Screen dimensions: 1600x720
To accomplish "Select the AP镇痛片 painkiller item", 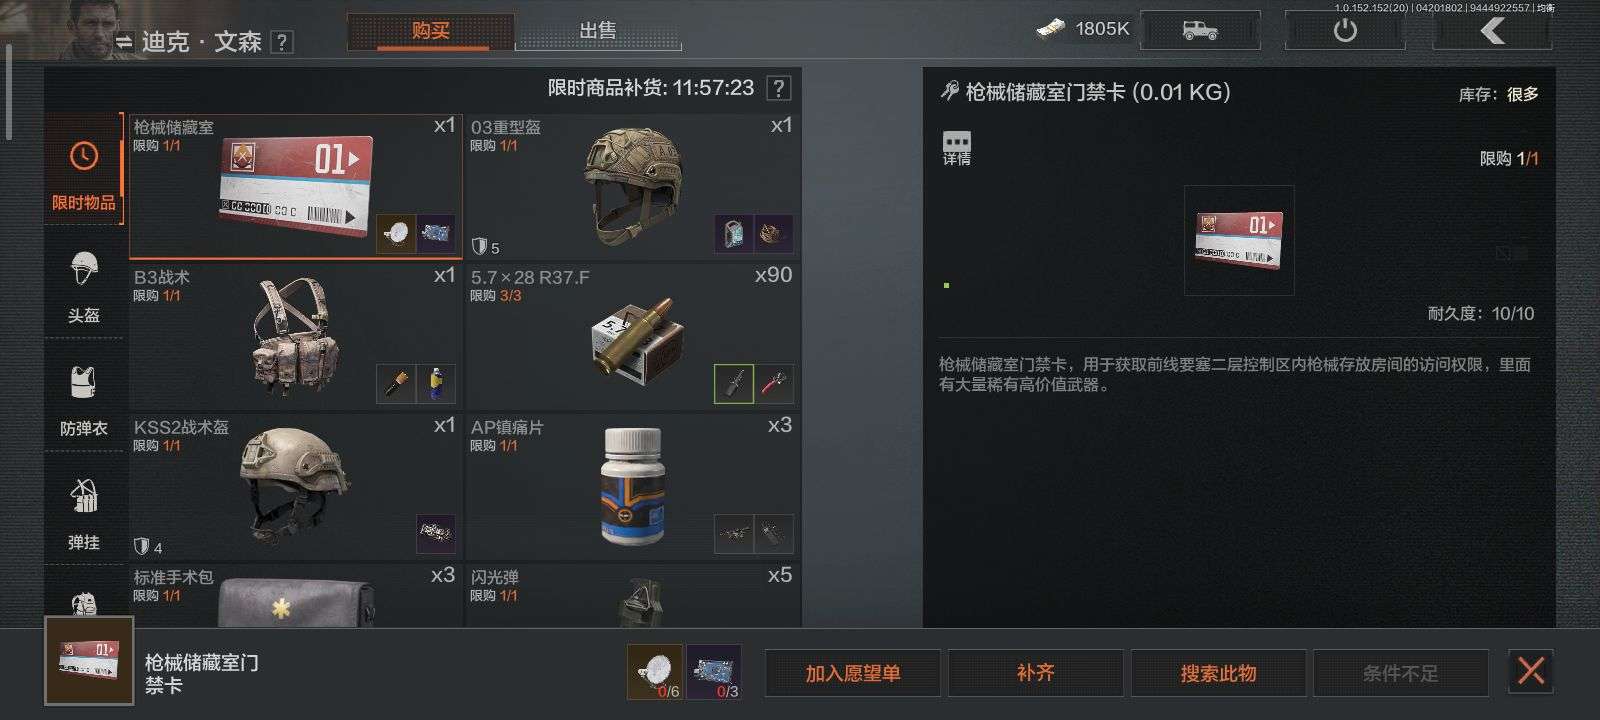I will tap(633, 487).
